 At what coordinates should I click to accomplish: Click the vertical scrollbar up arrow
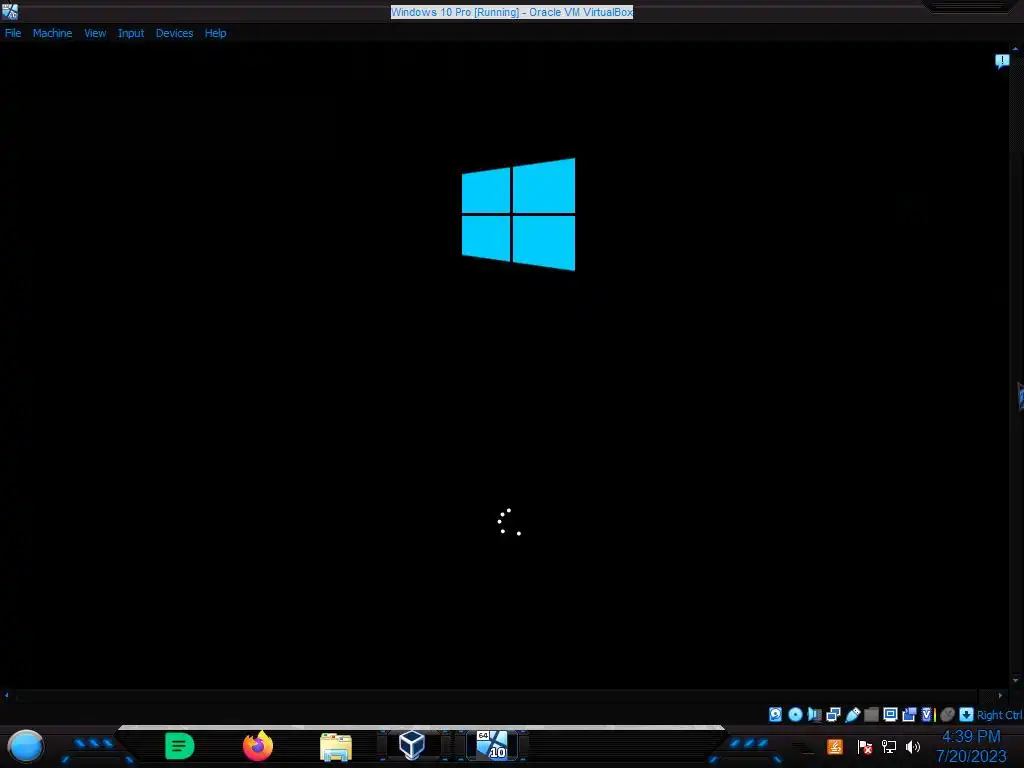[1015, 48]
